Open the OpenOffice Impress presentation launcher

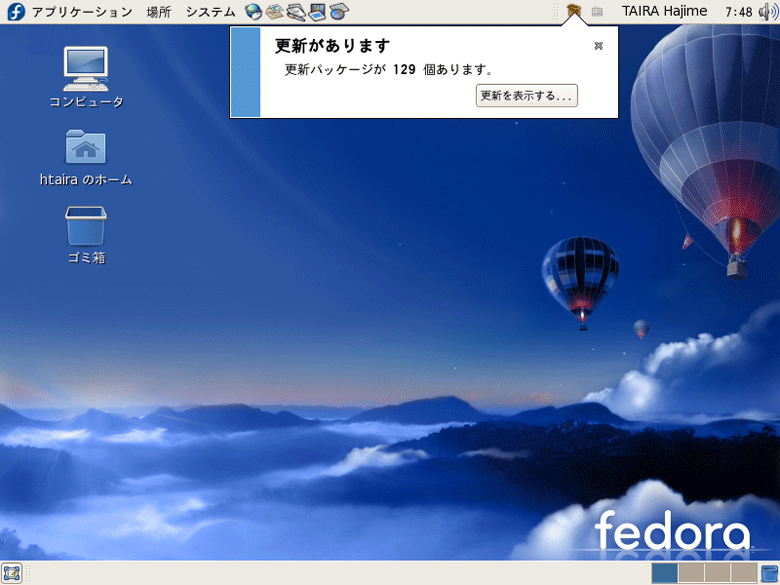tap(318, 12)
